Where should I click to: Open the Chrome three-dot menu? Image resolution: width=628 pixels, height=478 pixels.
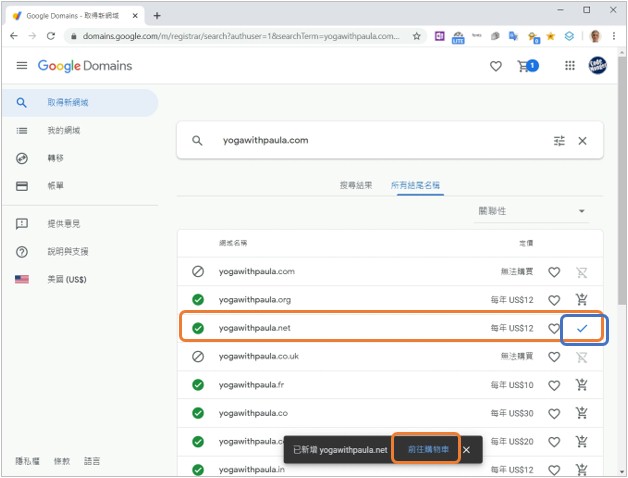[614, 36]
